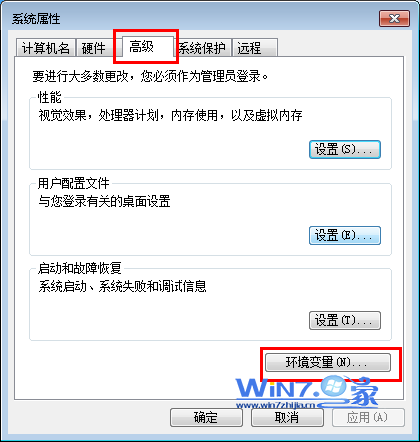Open the 硬件 tab
The image size is (420, 442).
[94, 48]
